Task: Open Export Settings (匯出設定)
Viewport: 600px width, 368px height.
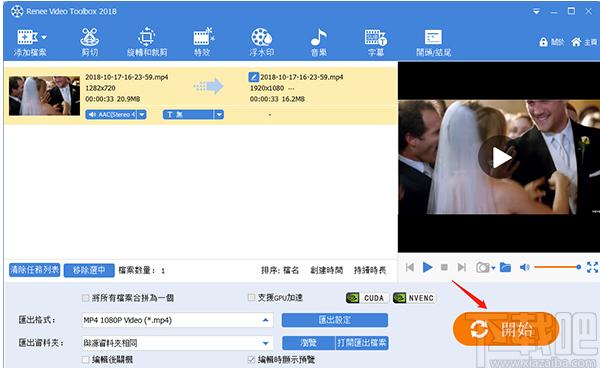Action: [335, 320]
